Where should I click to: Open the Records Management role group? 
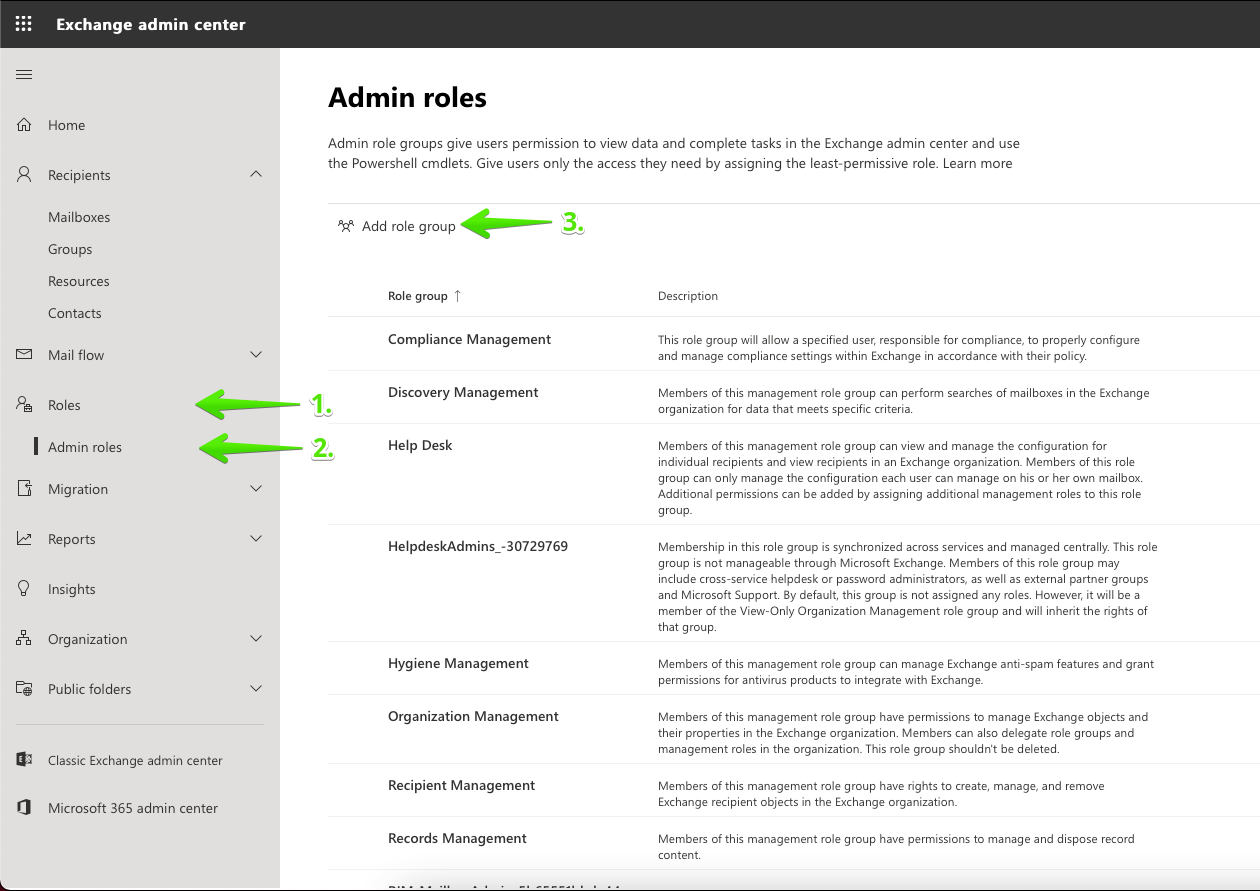[457, 838]
